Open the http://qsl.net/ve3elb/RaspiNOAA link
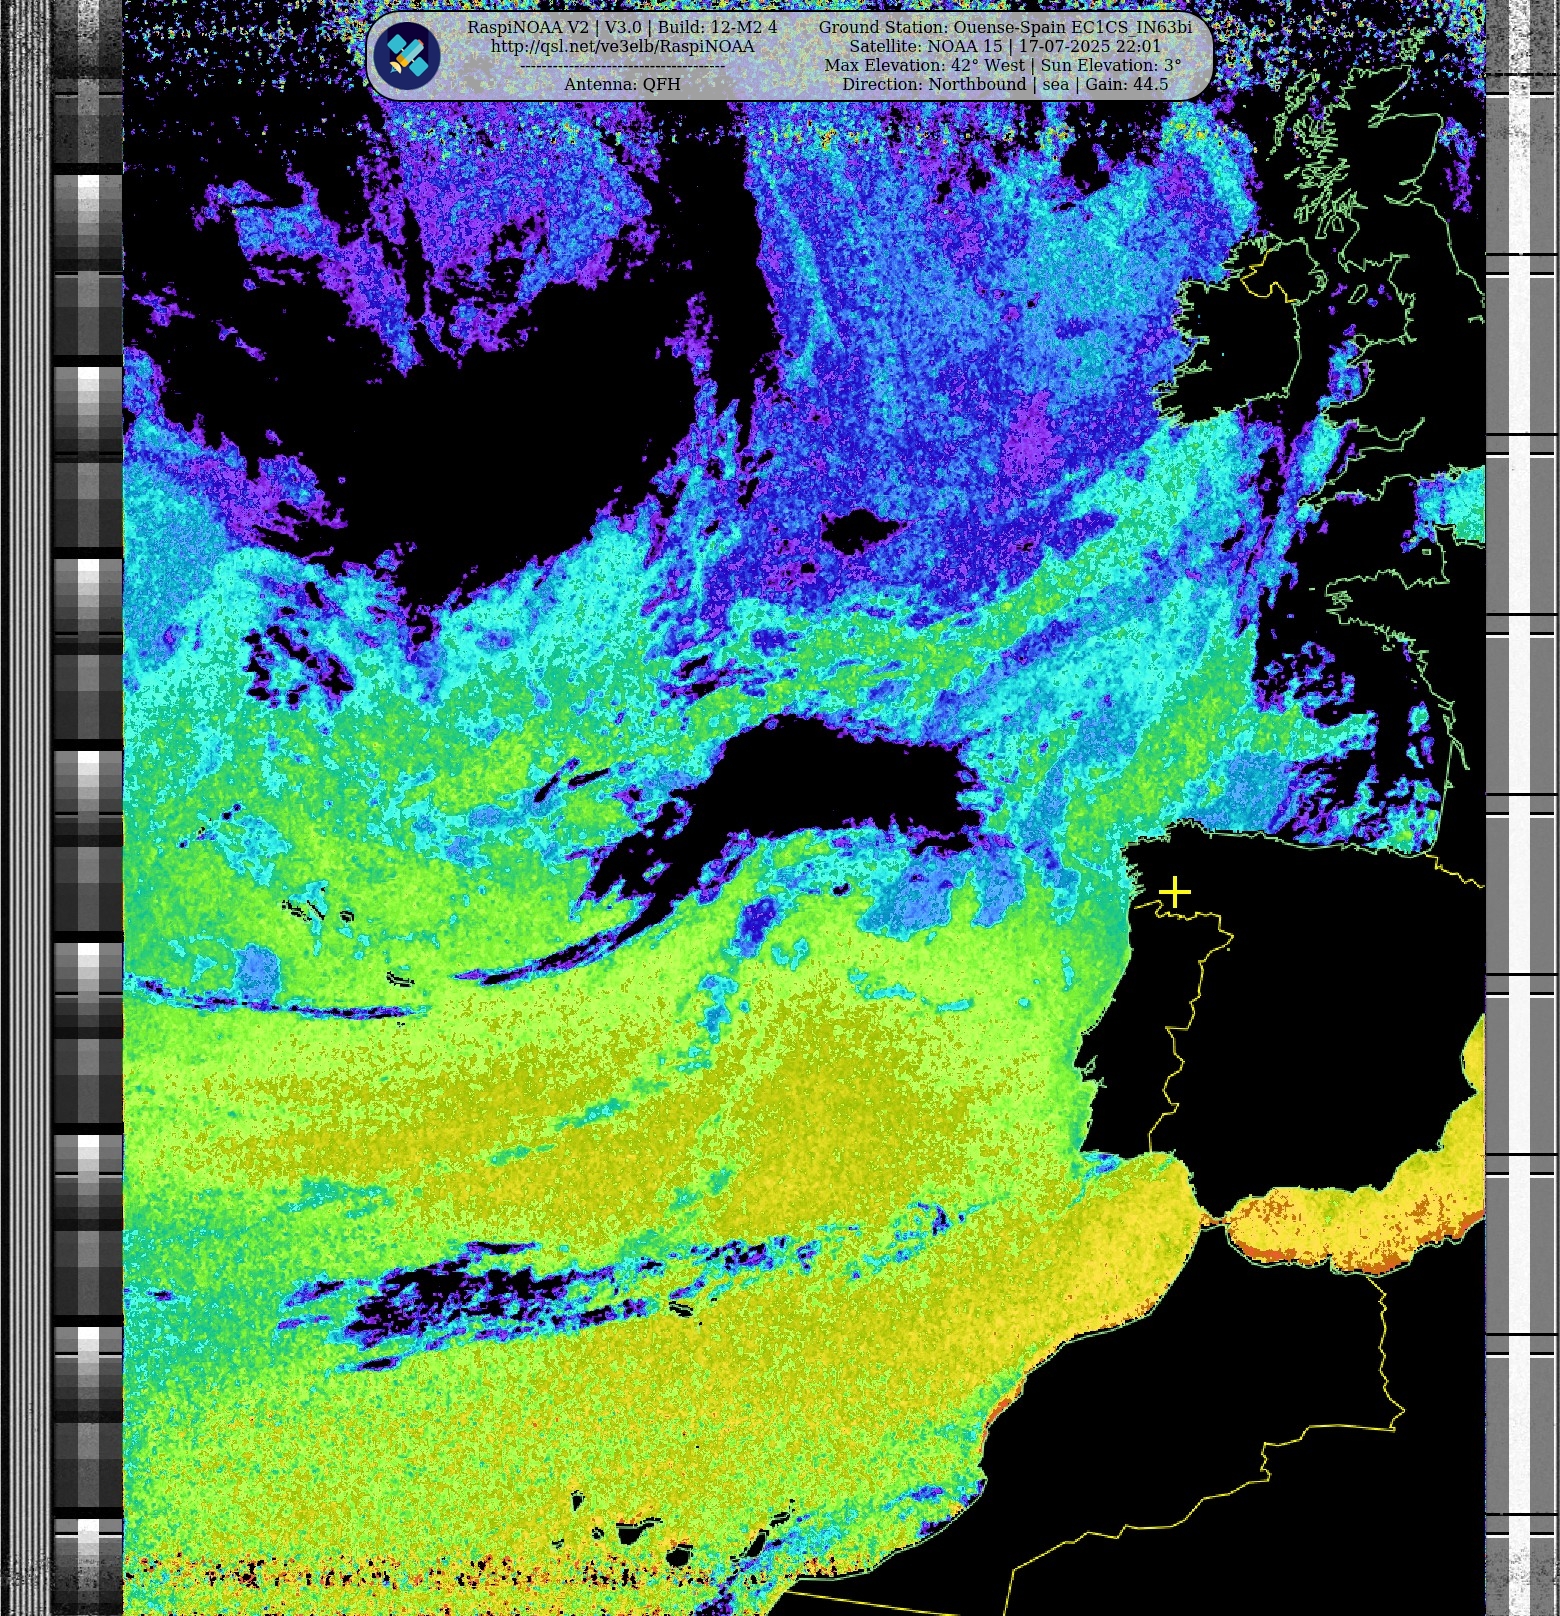 point(622,46)
